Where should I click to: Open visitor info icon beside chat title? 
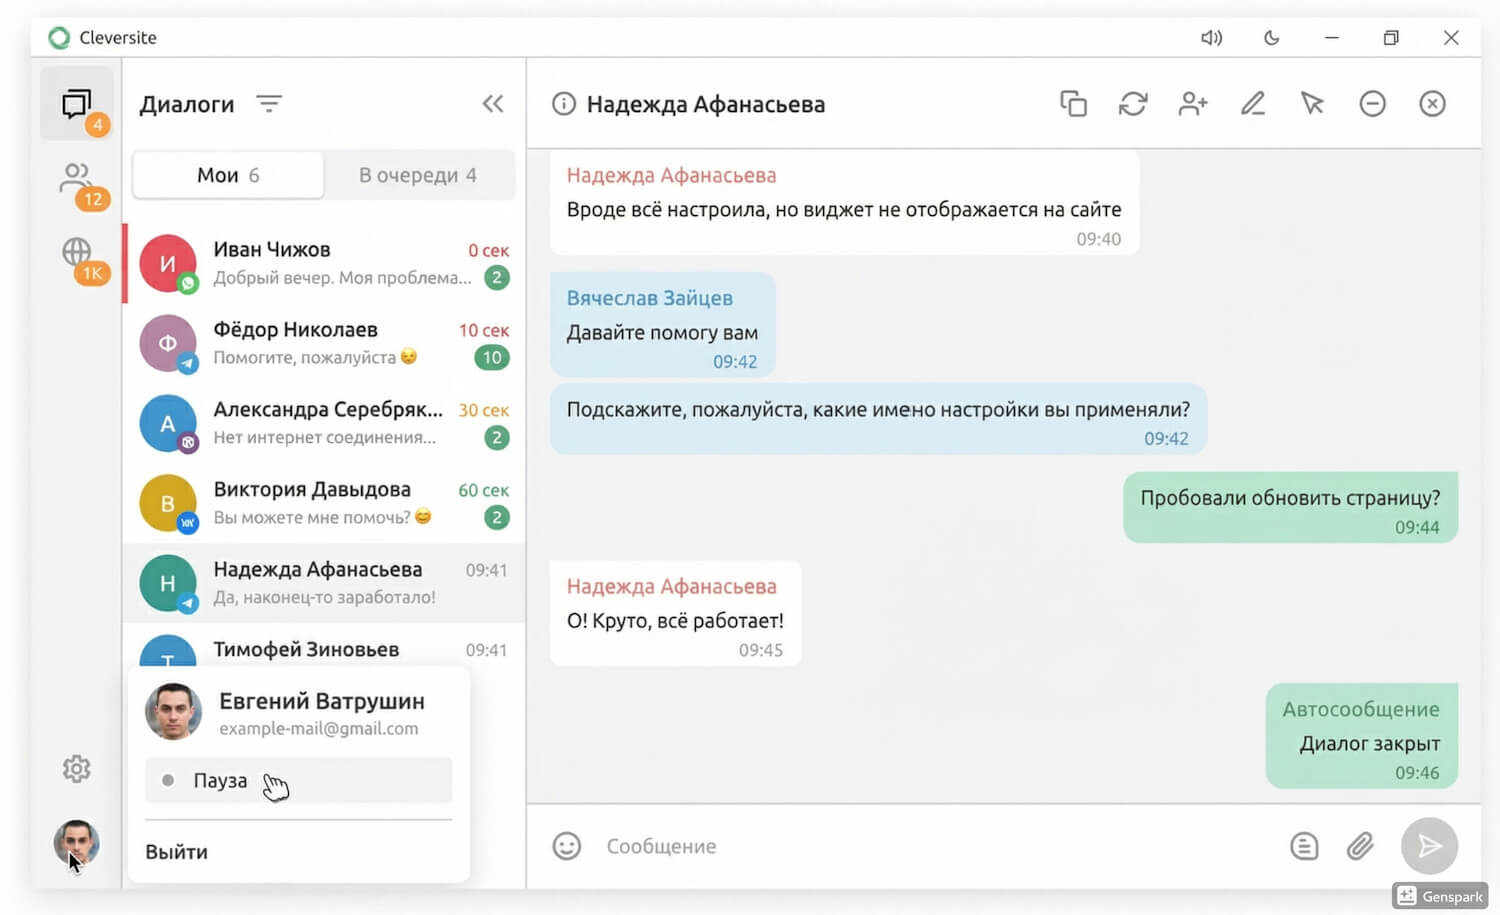click(564, 104)
